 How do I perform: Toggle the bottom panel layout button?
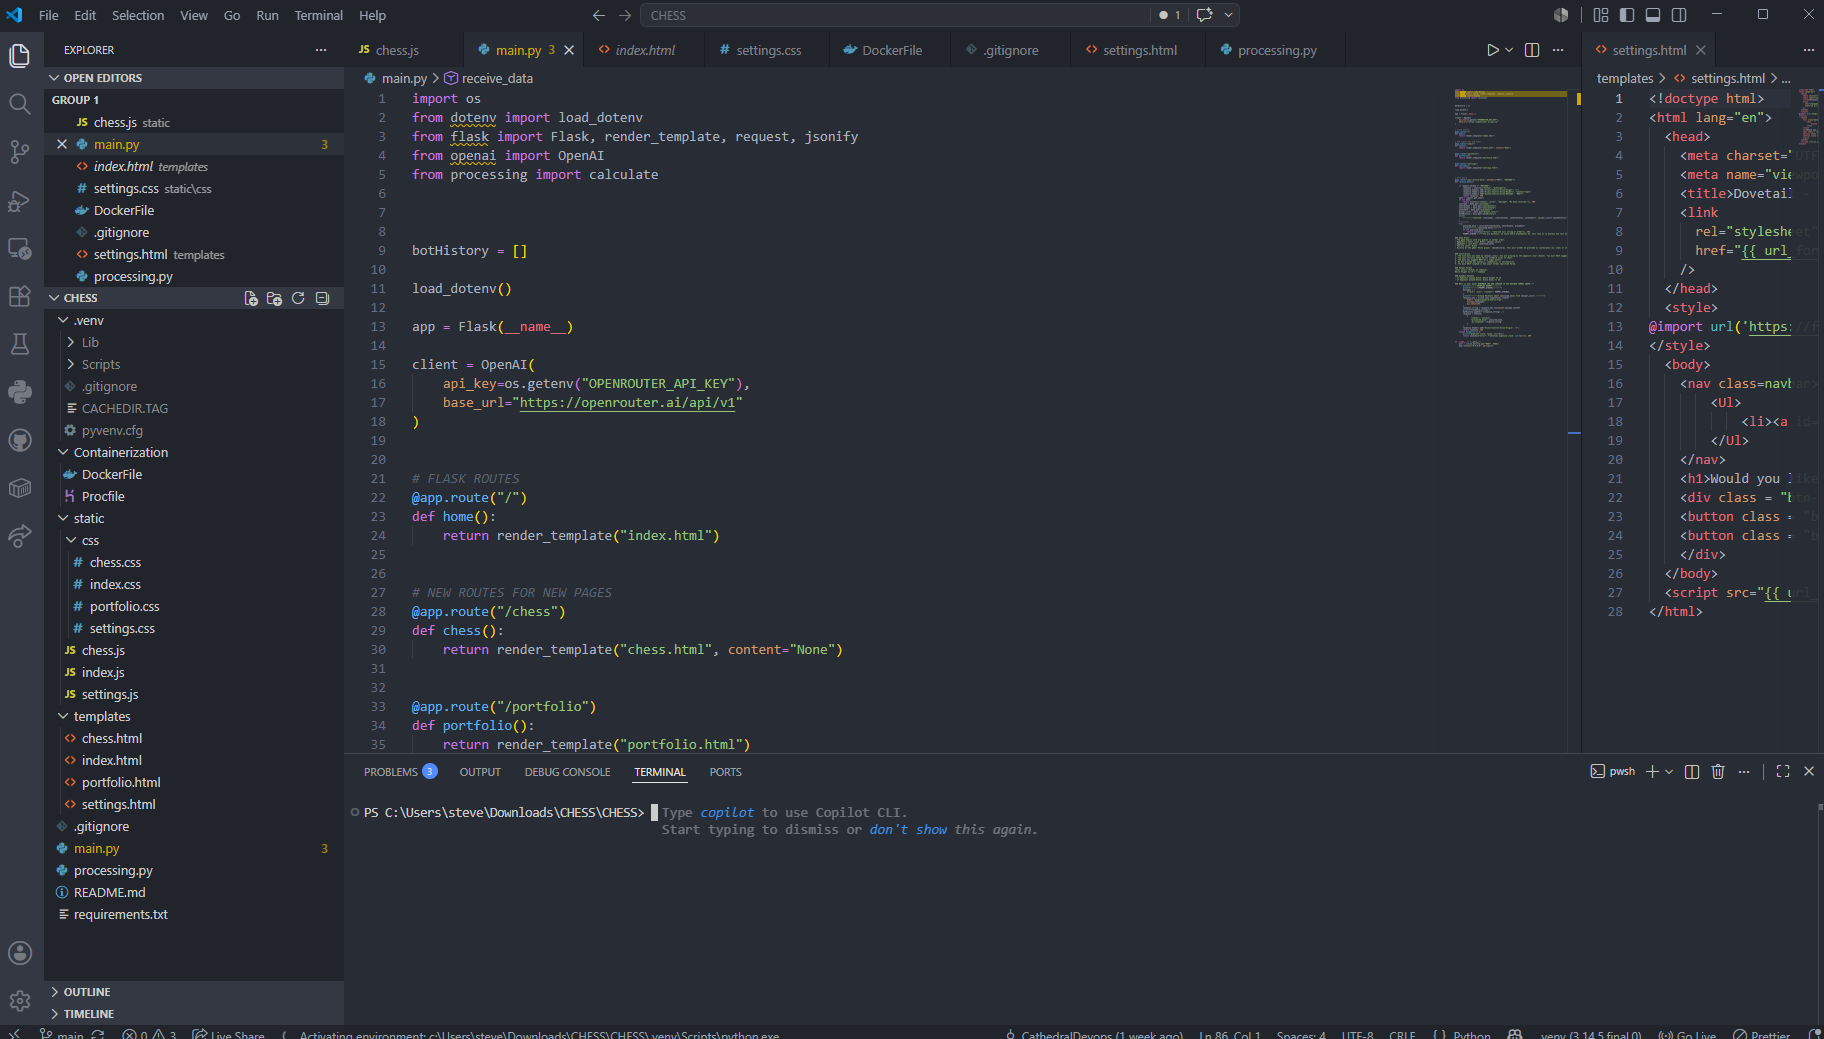(1653, 15)
